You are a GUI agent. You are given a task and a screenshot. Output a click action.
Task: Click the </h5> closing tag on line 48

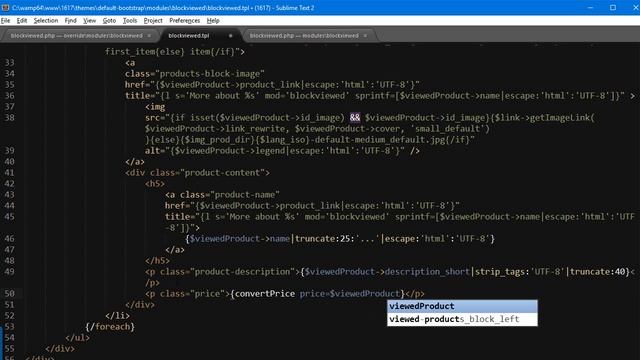pos(157,260)
